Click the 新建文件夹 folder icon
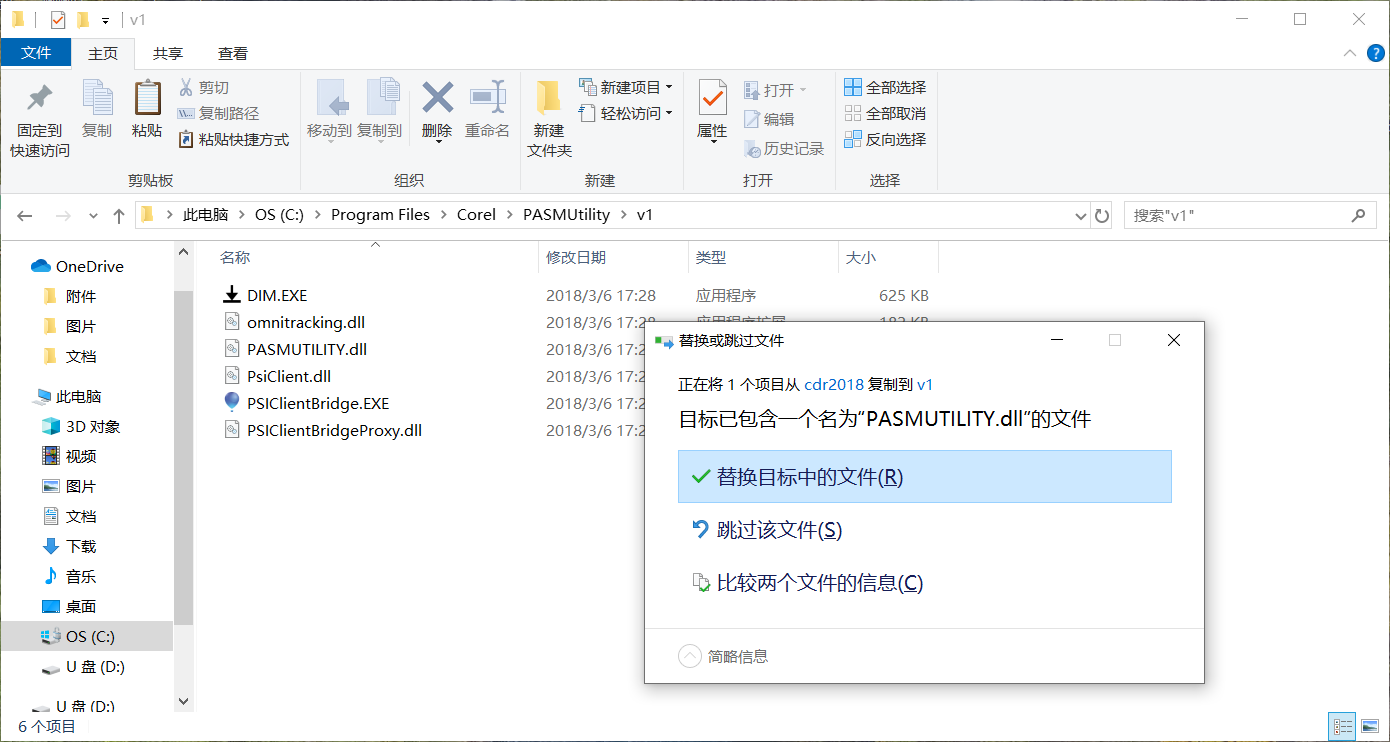This screenshot has height=742, width=1390. [x=548, y=99]
